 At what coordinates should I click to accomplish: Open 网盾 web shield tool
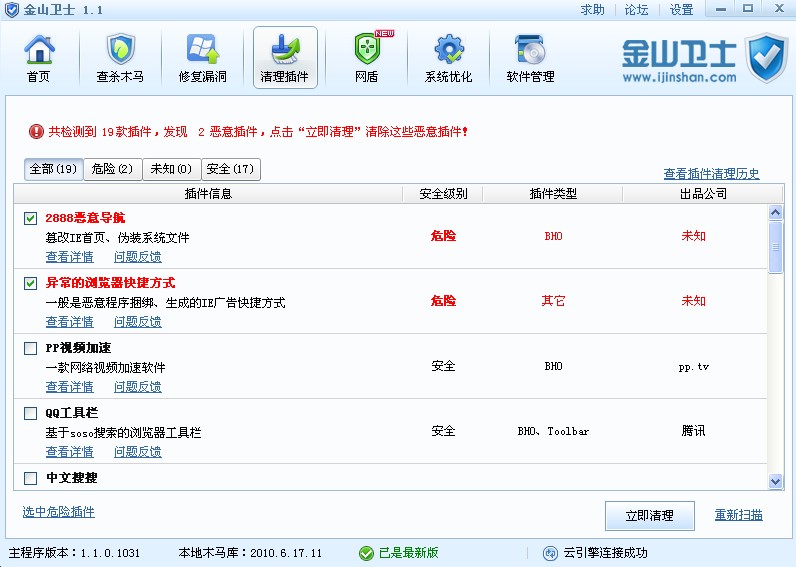[367, 58]
